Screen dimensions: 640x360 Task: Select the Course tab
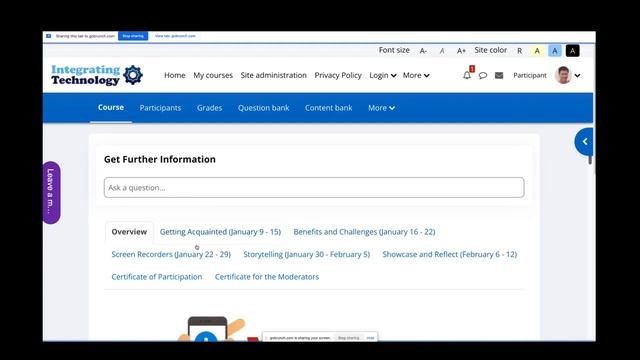point(111,107)
